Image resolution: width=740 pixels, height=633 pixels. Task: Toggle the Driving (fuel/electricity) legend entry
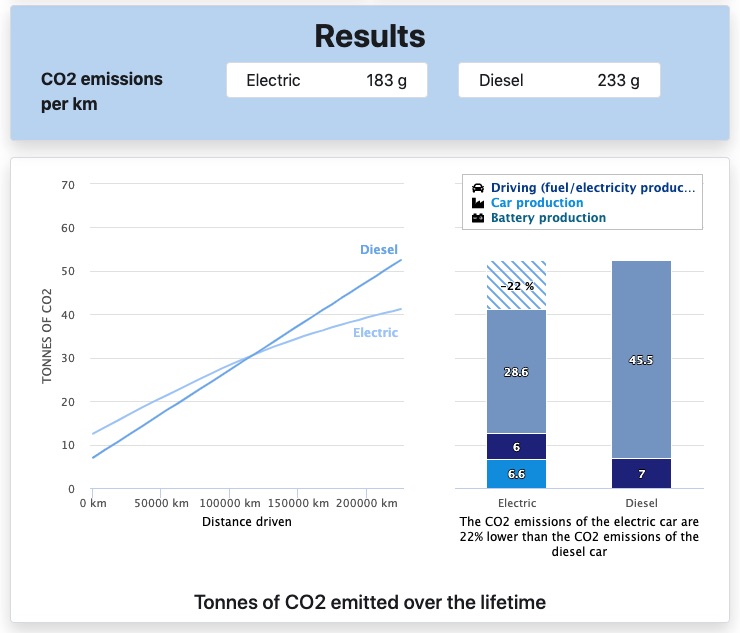pos(591,188)
